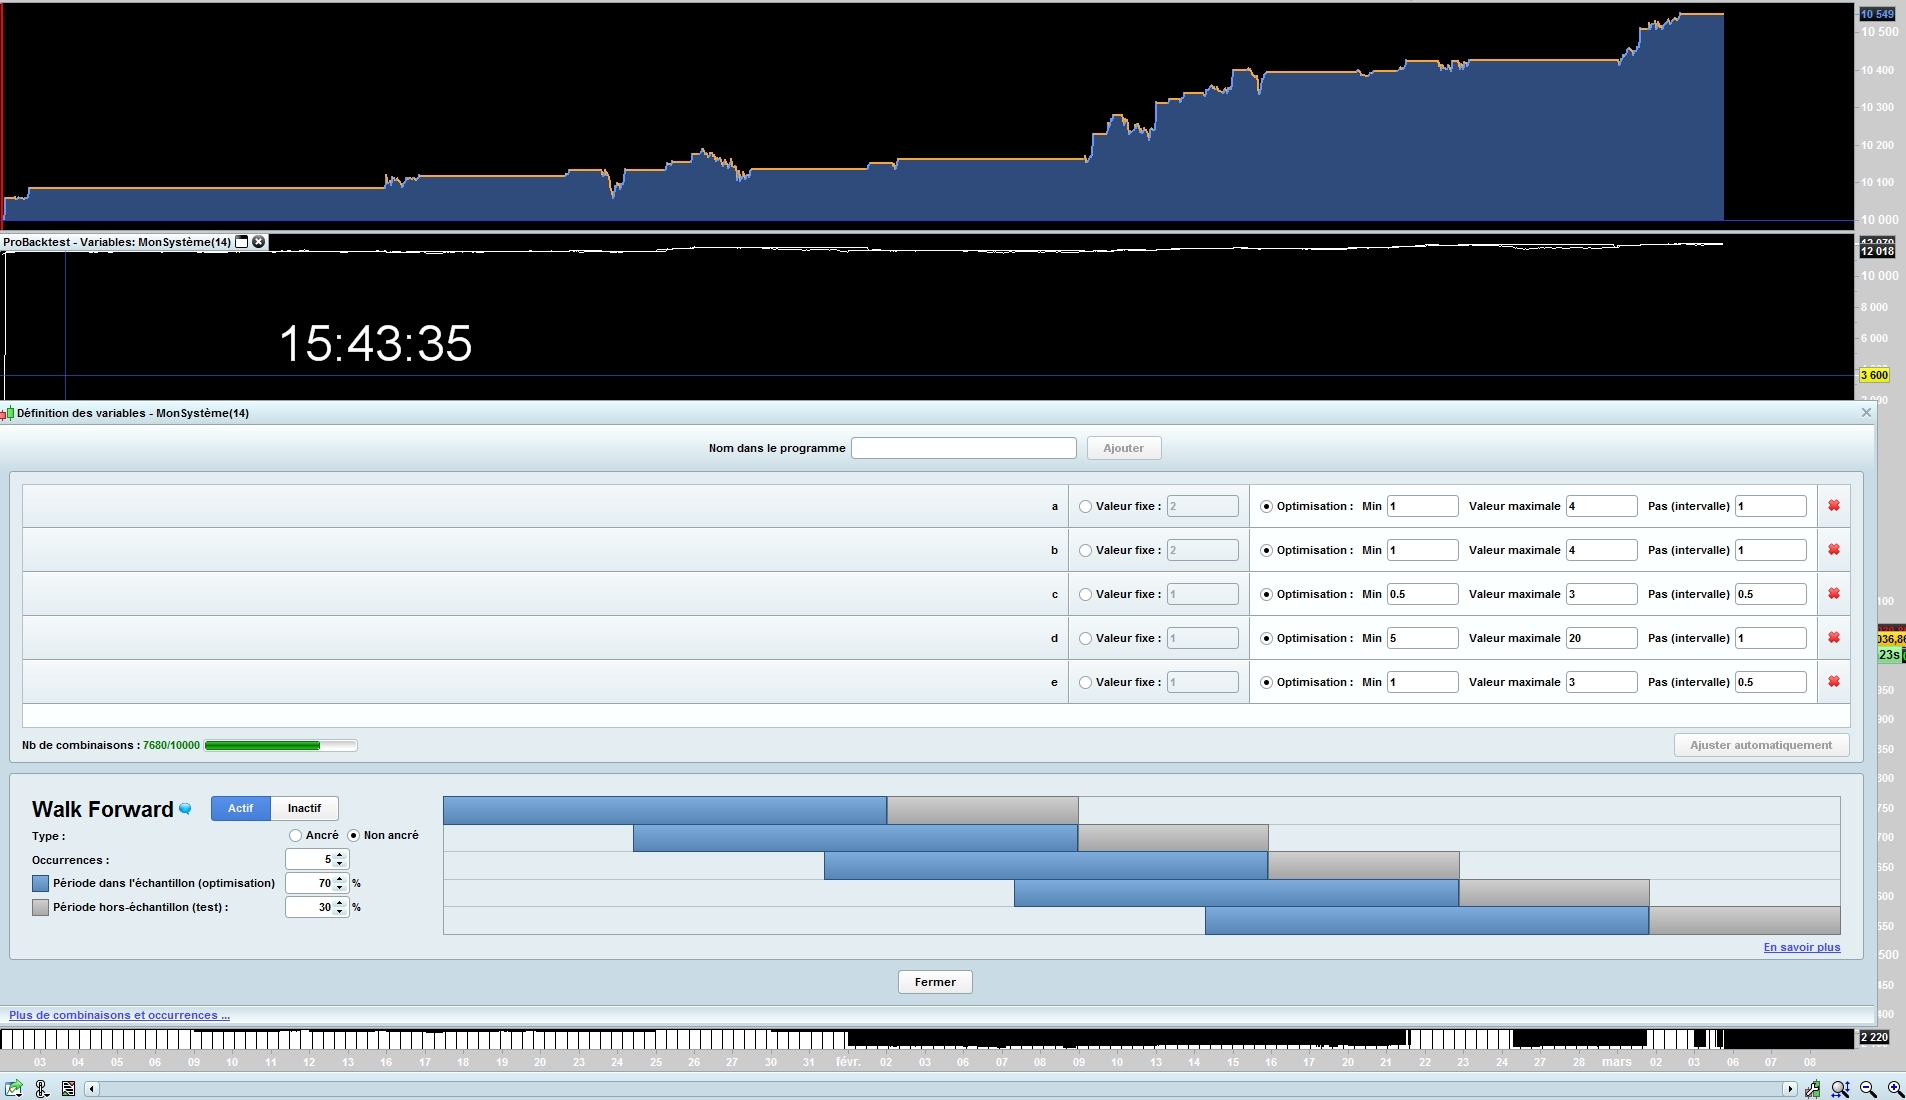
Task: Select Valeur fixe for variable d
Action: [1085, 639]
